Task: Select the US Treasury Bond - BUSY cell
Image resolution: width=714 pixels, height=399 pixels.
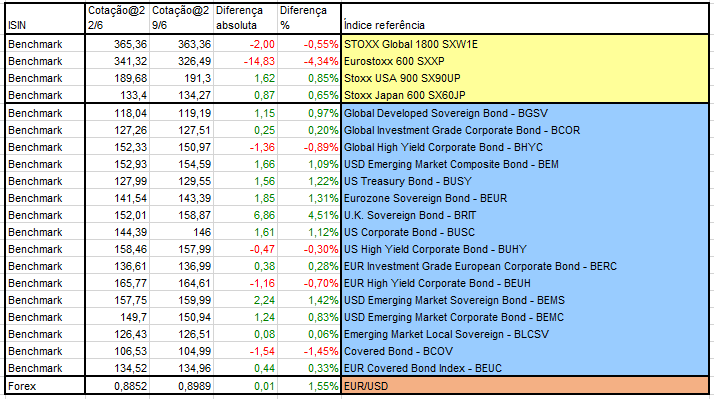Action: click(x=525, y=181)
